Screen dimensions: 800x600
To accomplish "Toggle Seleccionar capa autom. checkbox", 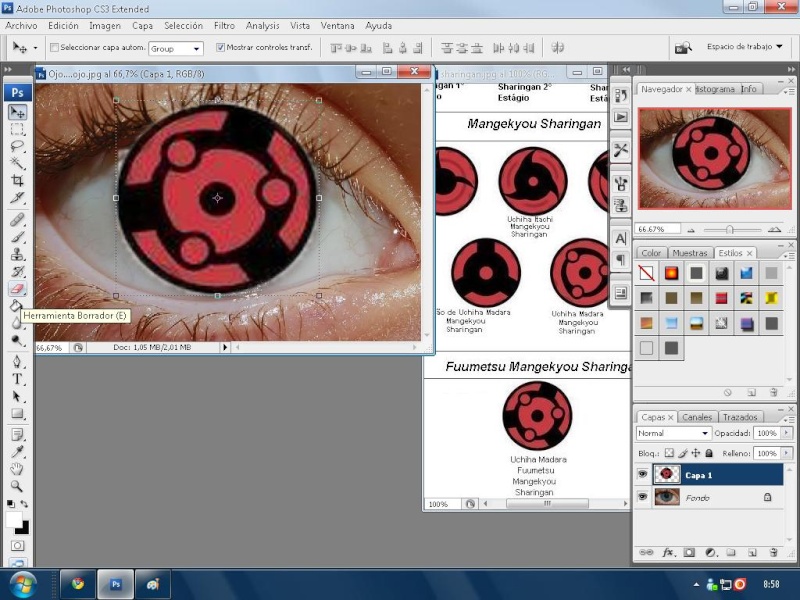I will click(54, 47).
